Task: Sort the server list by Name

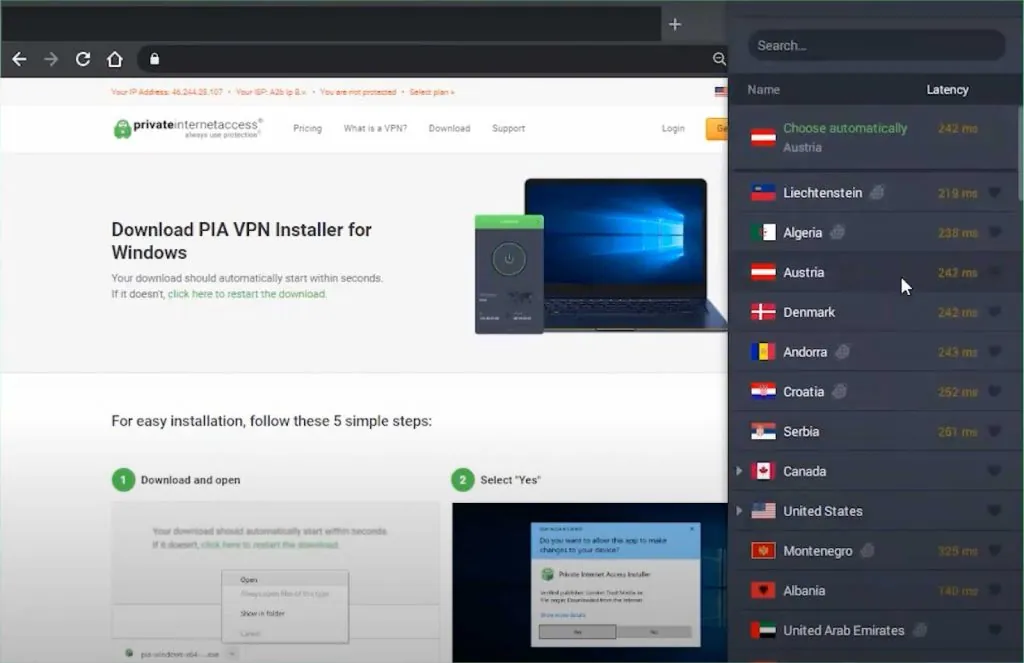Action: [x=763, y=89]
